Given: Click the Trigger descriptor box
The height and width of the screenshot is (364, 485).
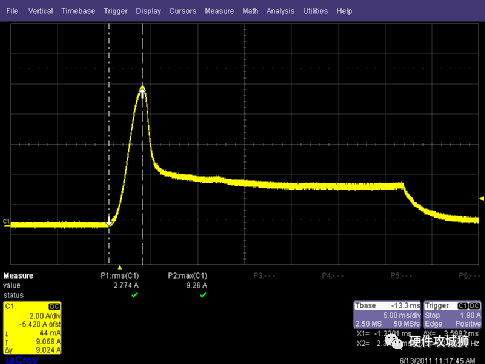Looking at the screenshot, I should (x=452, y=315).
